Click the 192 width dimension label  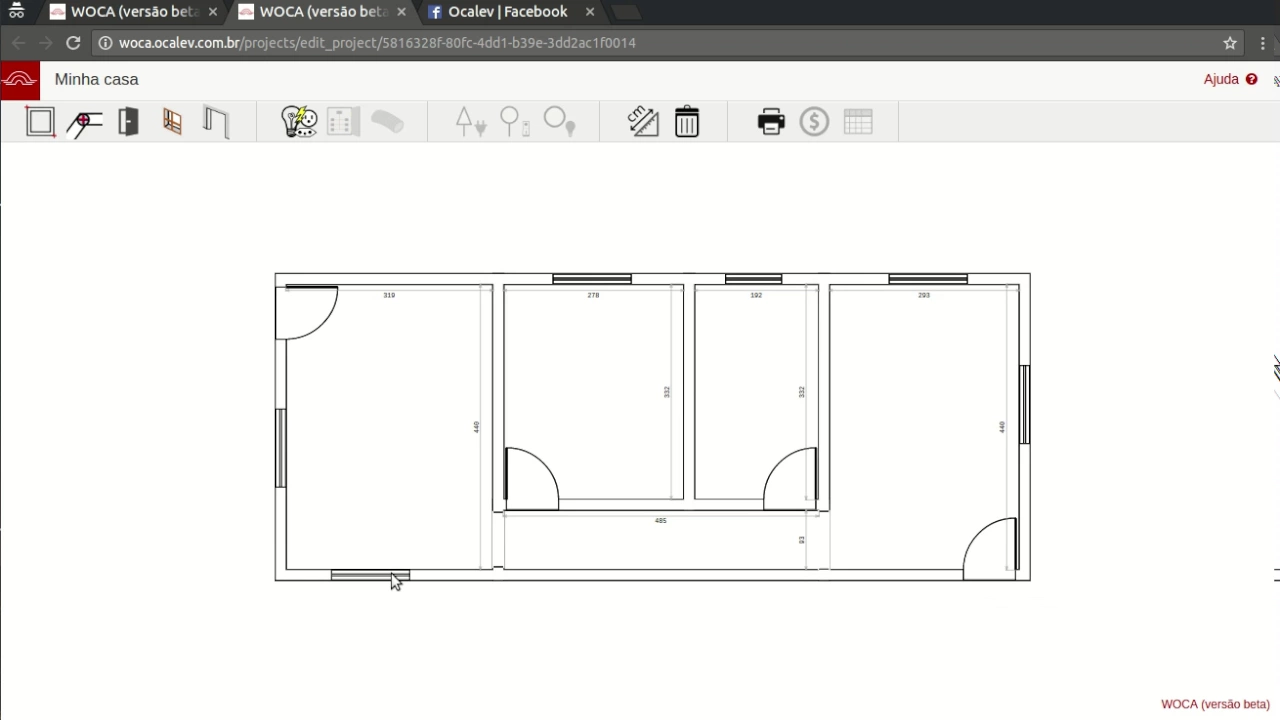coord(756,296)
